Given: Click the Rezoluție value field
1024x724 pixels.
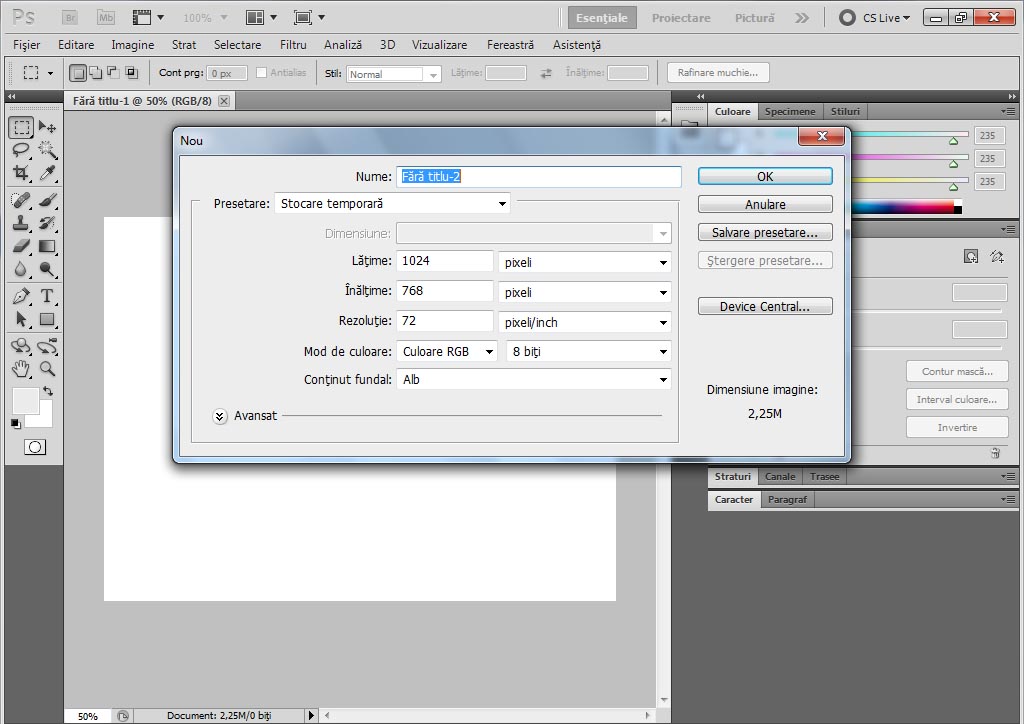Looking at the screenshot, I should (x=444, y=321).
